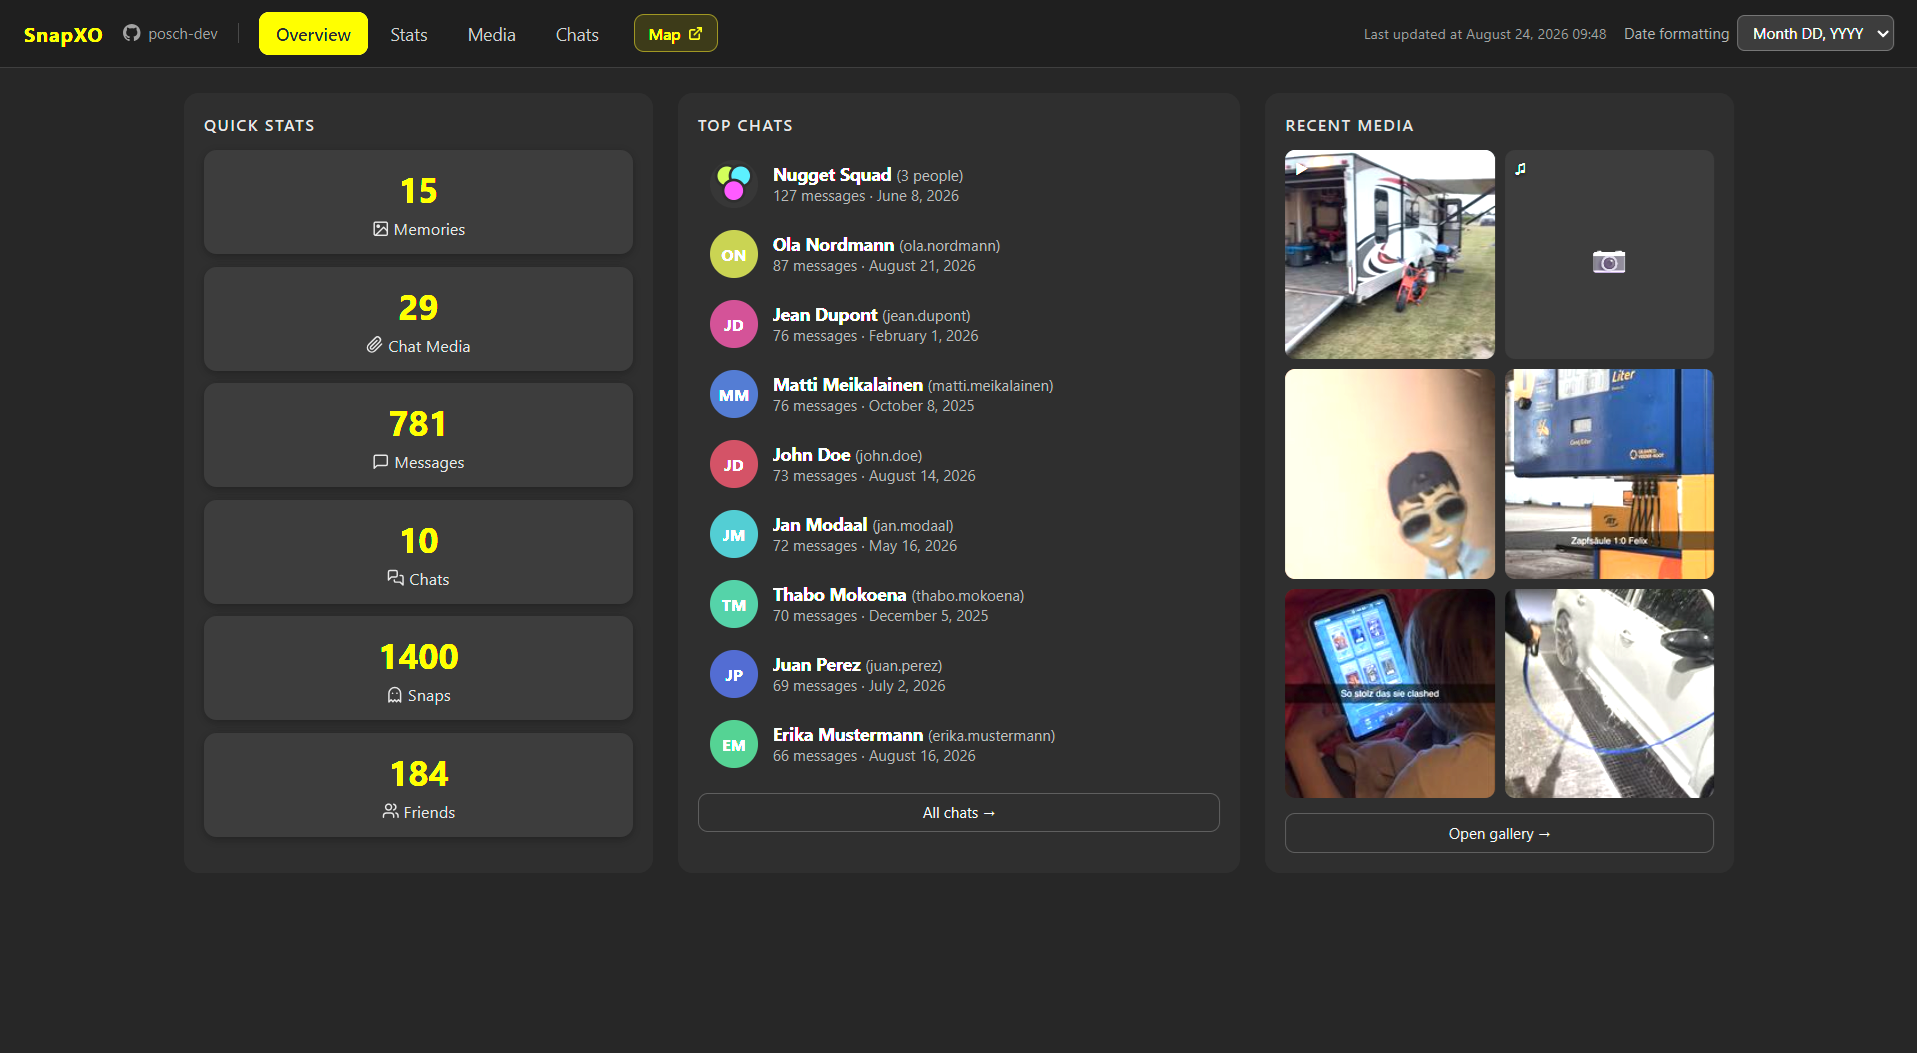Click the Messages speech bubble icon
This screenshot has width=1917, height=1053.
point(380,462)
